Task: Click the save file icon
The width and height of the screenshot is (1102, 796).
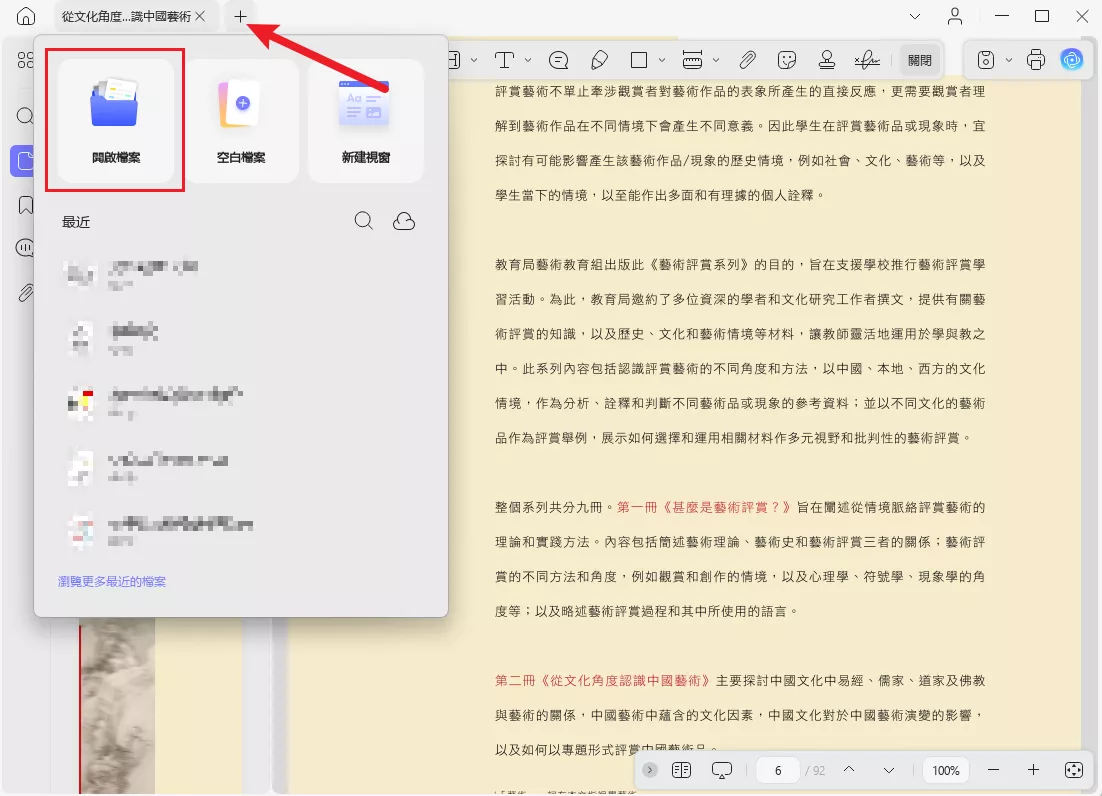Action: (986, 60)
